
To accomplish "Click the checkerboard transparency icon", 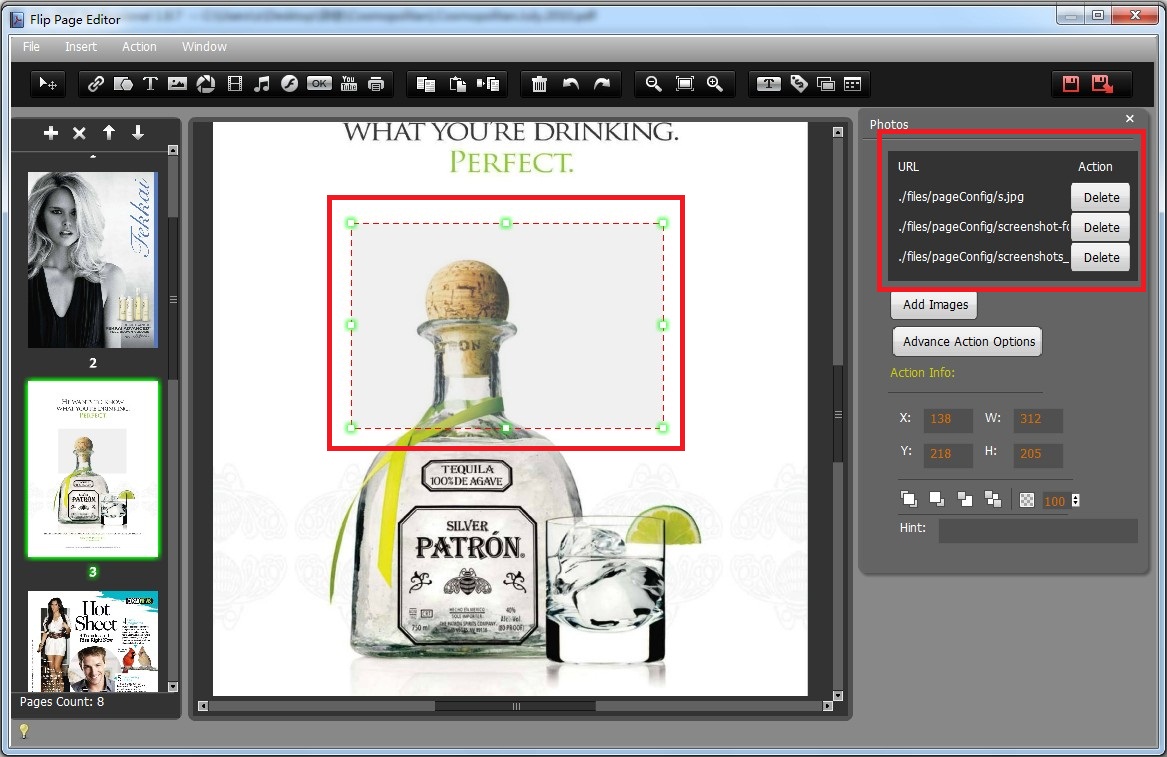I will pos(1027,500).
